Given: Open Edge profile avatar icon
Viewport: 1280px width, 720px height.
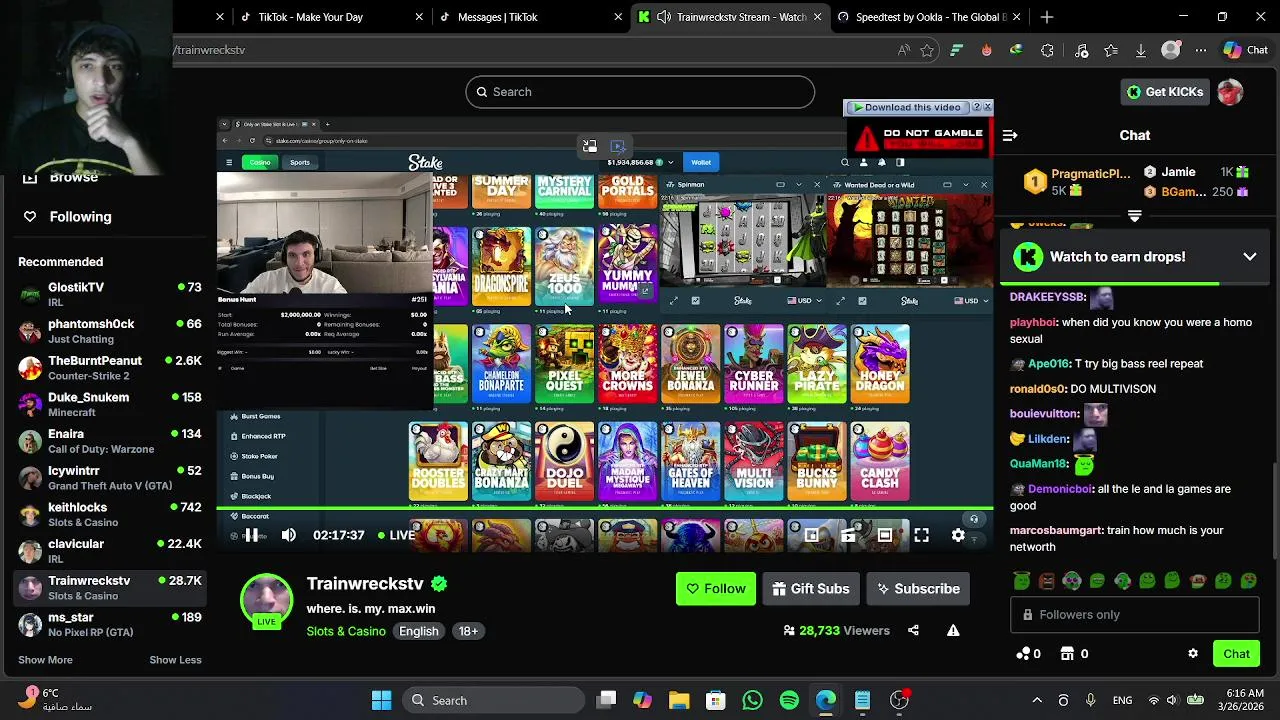Looking at the screenshot, I should [1171, 50].
